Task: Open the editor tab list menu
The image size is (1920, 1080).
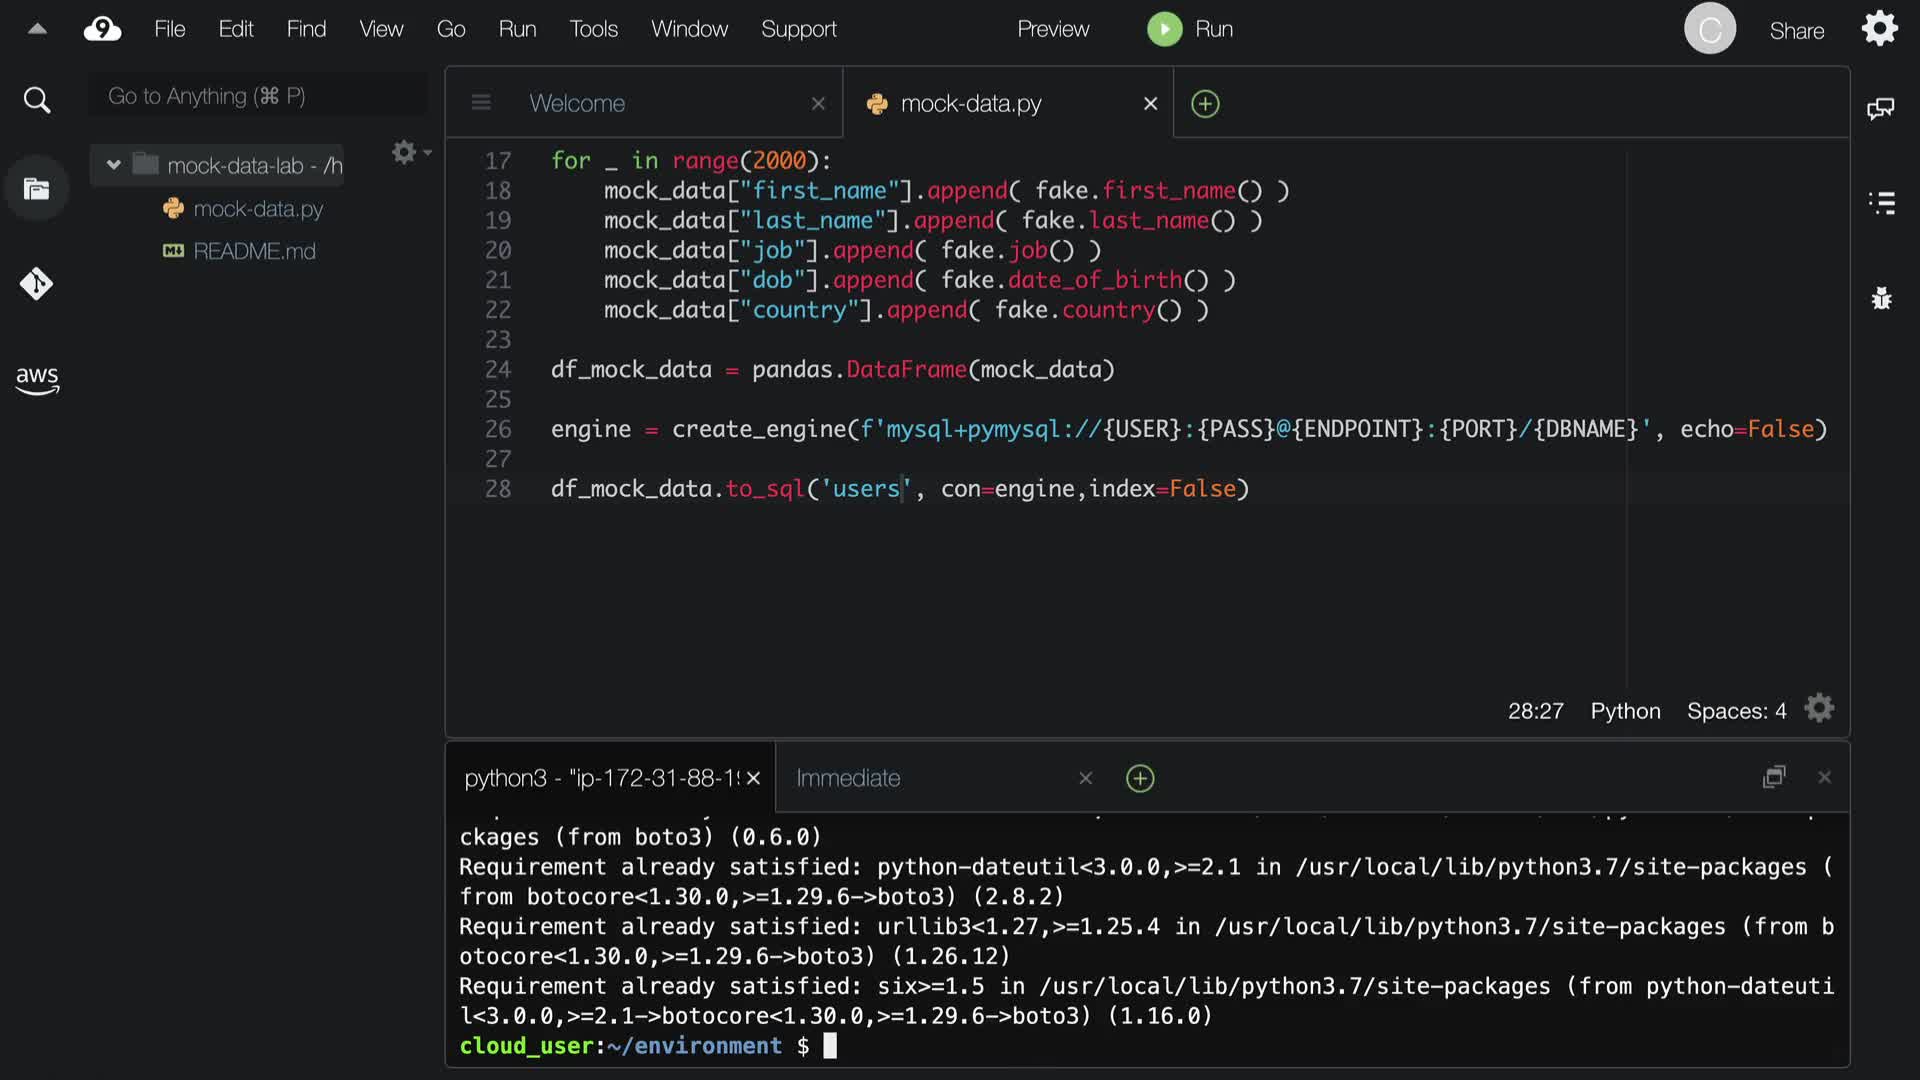Action: pos(481,103)
